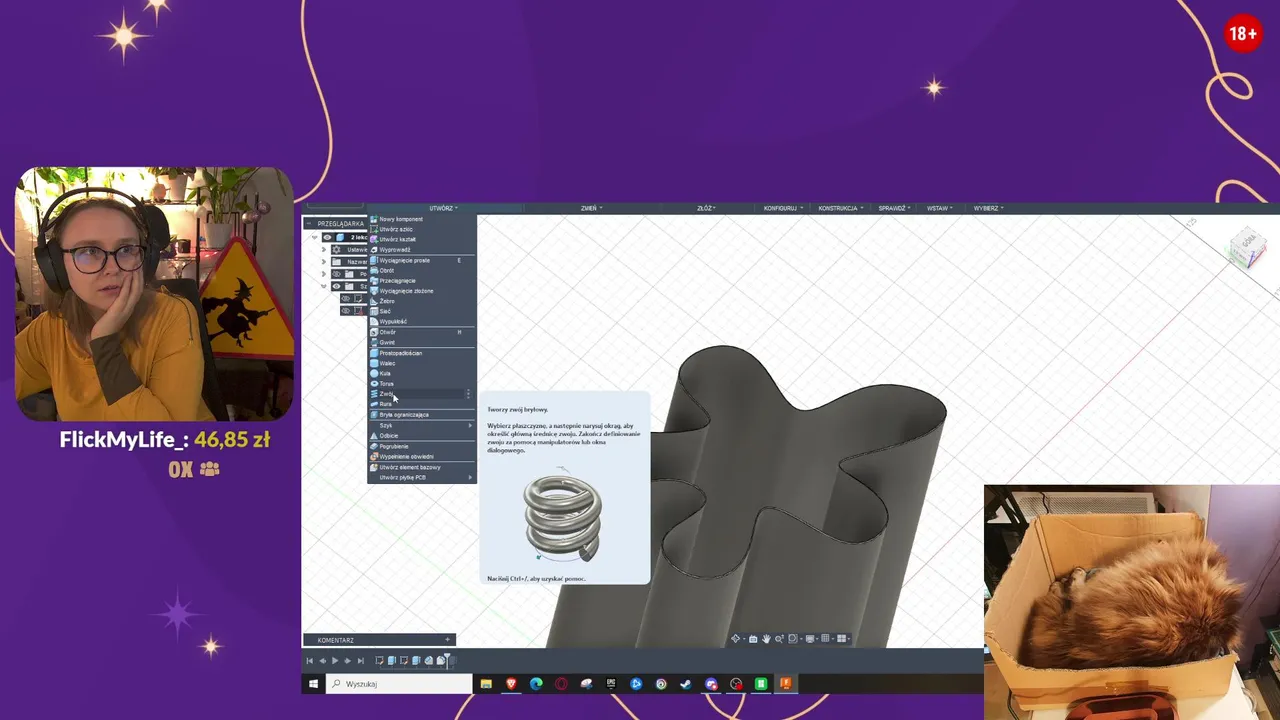Click the Wyszukaj taskbar search box
This screenshot has width=1280, height=720.
click(399, 684)
